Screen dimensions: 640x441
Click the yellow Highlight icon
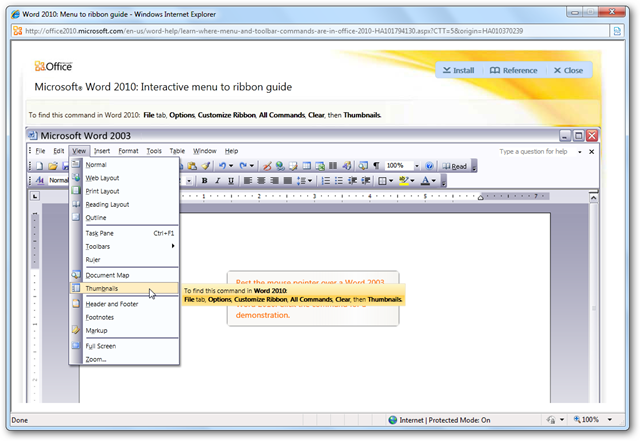[x=404, y=180]
